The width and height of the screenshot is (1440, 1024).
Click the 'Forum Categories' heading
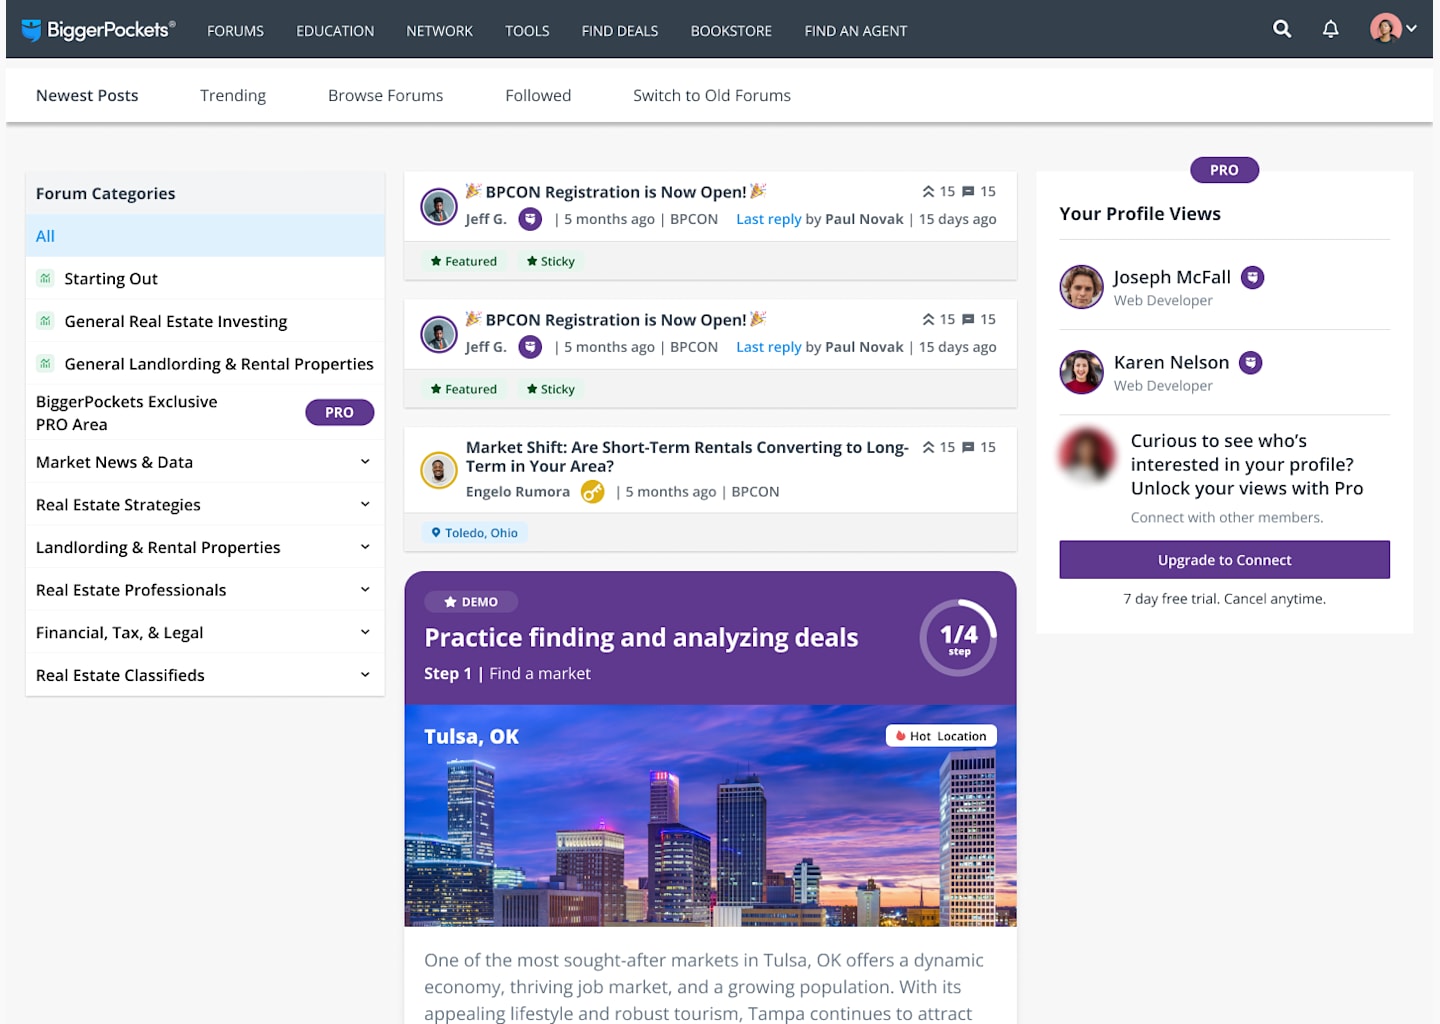106,194
